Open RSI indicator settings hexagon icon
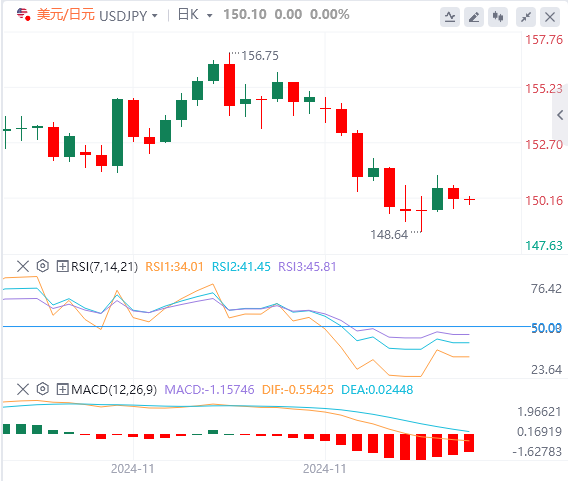The height and width of the screenshot is (481, 568). tap(43, 266)
